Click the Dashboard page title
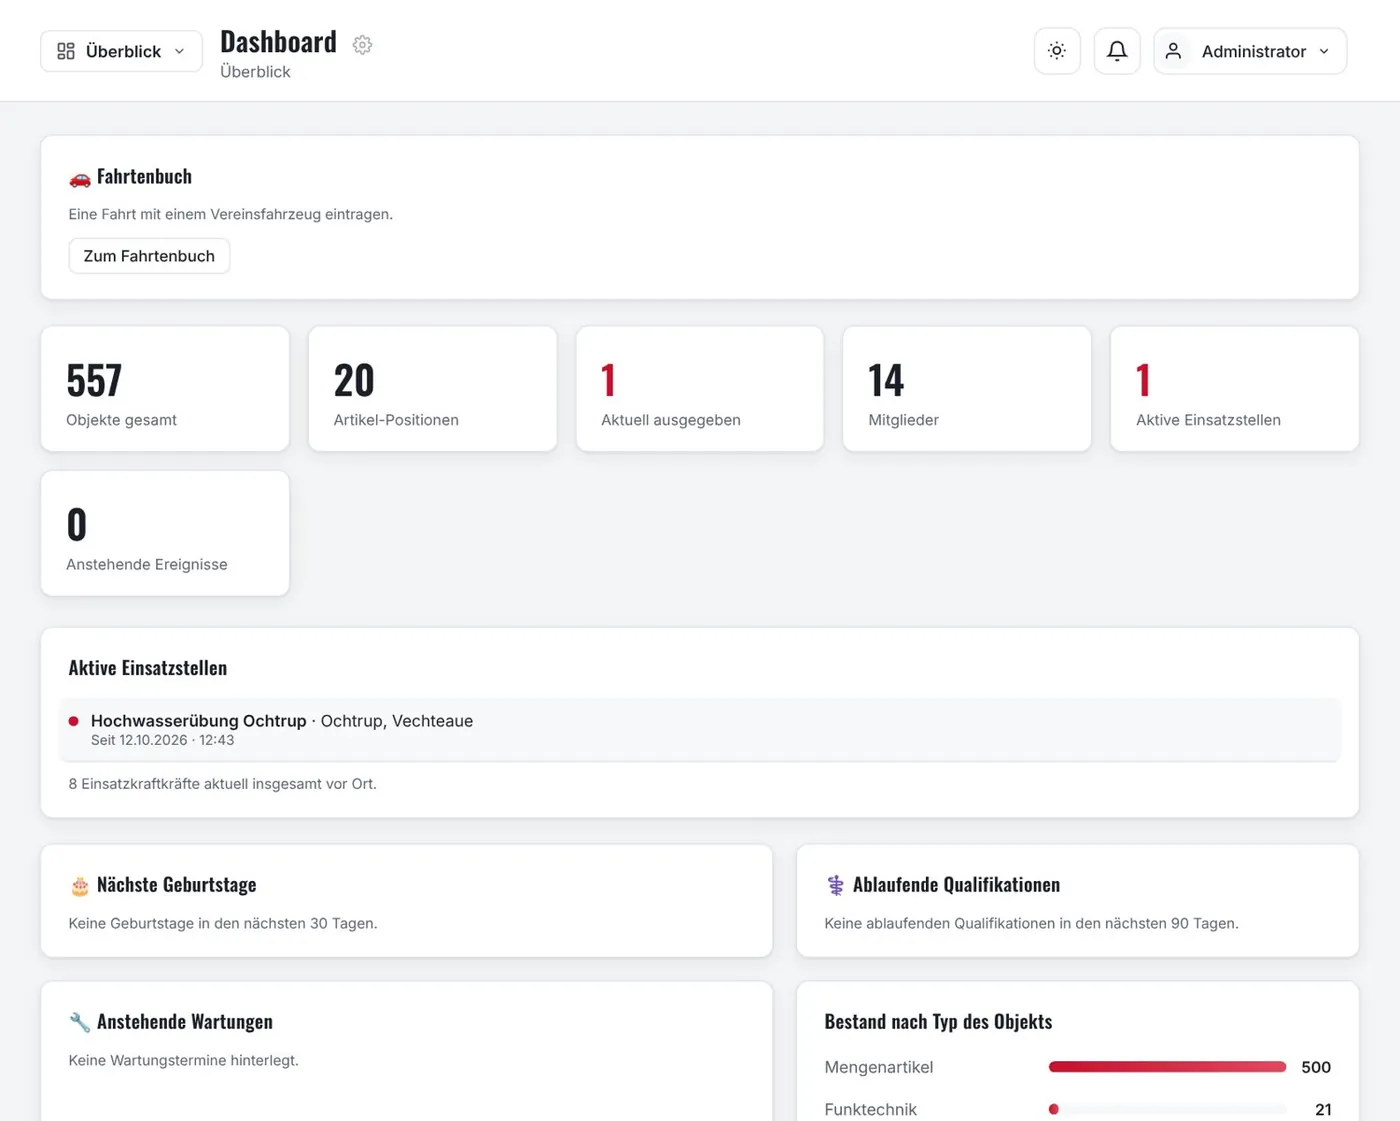Viewport: 1400px width, 1121px height. 278,42
